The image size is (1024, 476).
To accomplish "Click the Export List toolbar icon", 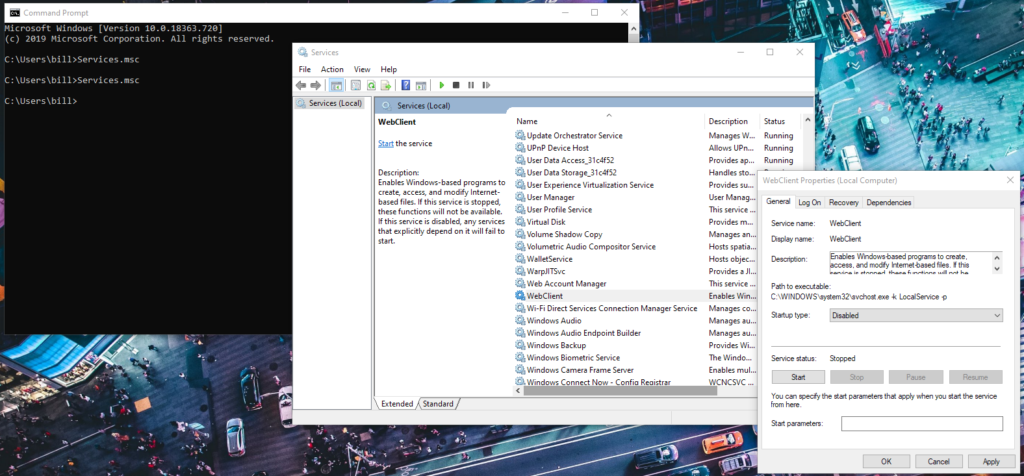I will coord(386,86).
